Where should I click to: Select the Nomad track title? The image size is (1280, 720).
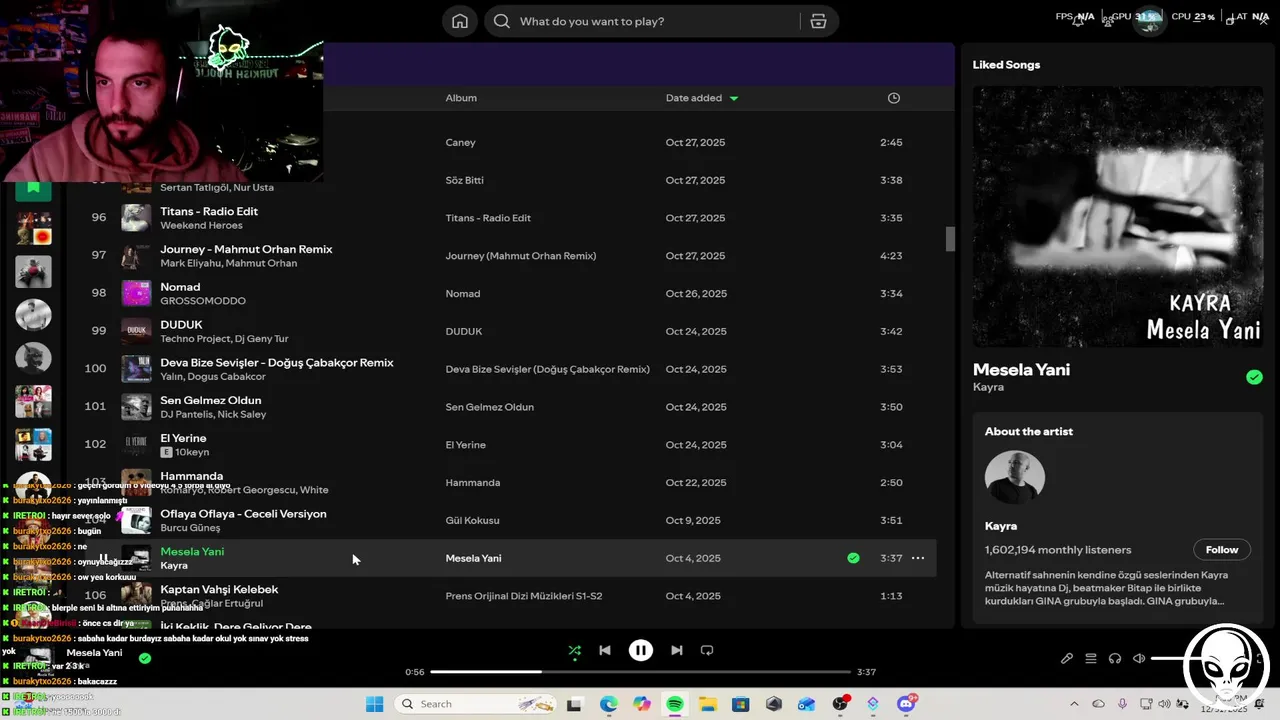coord(180,287)
